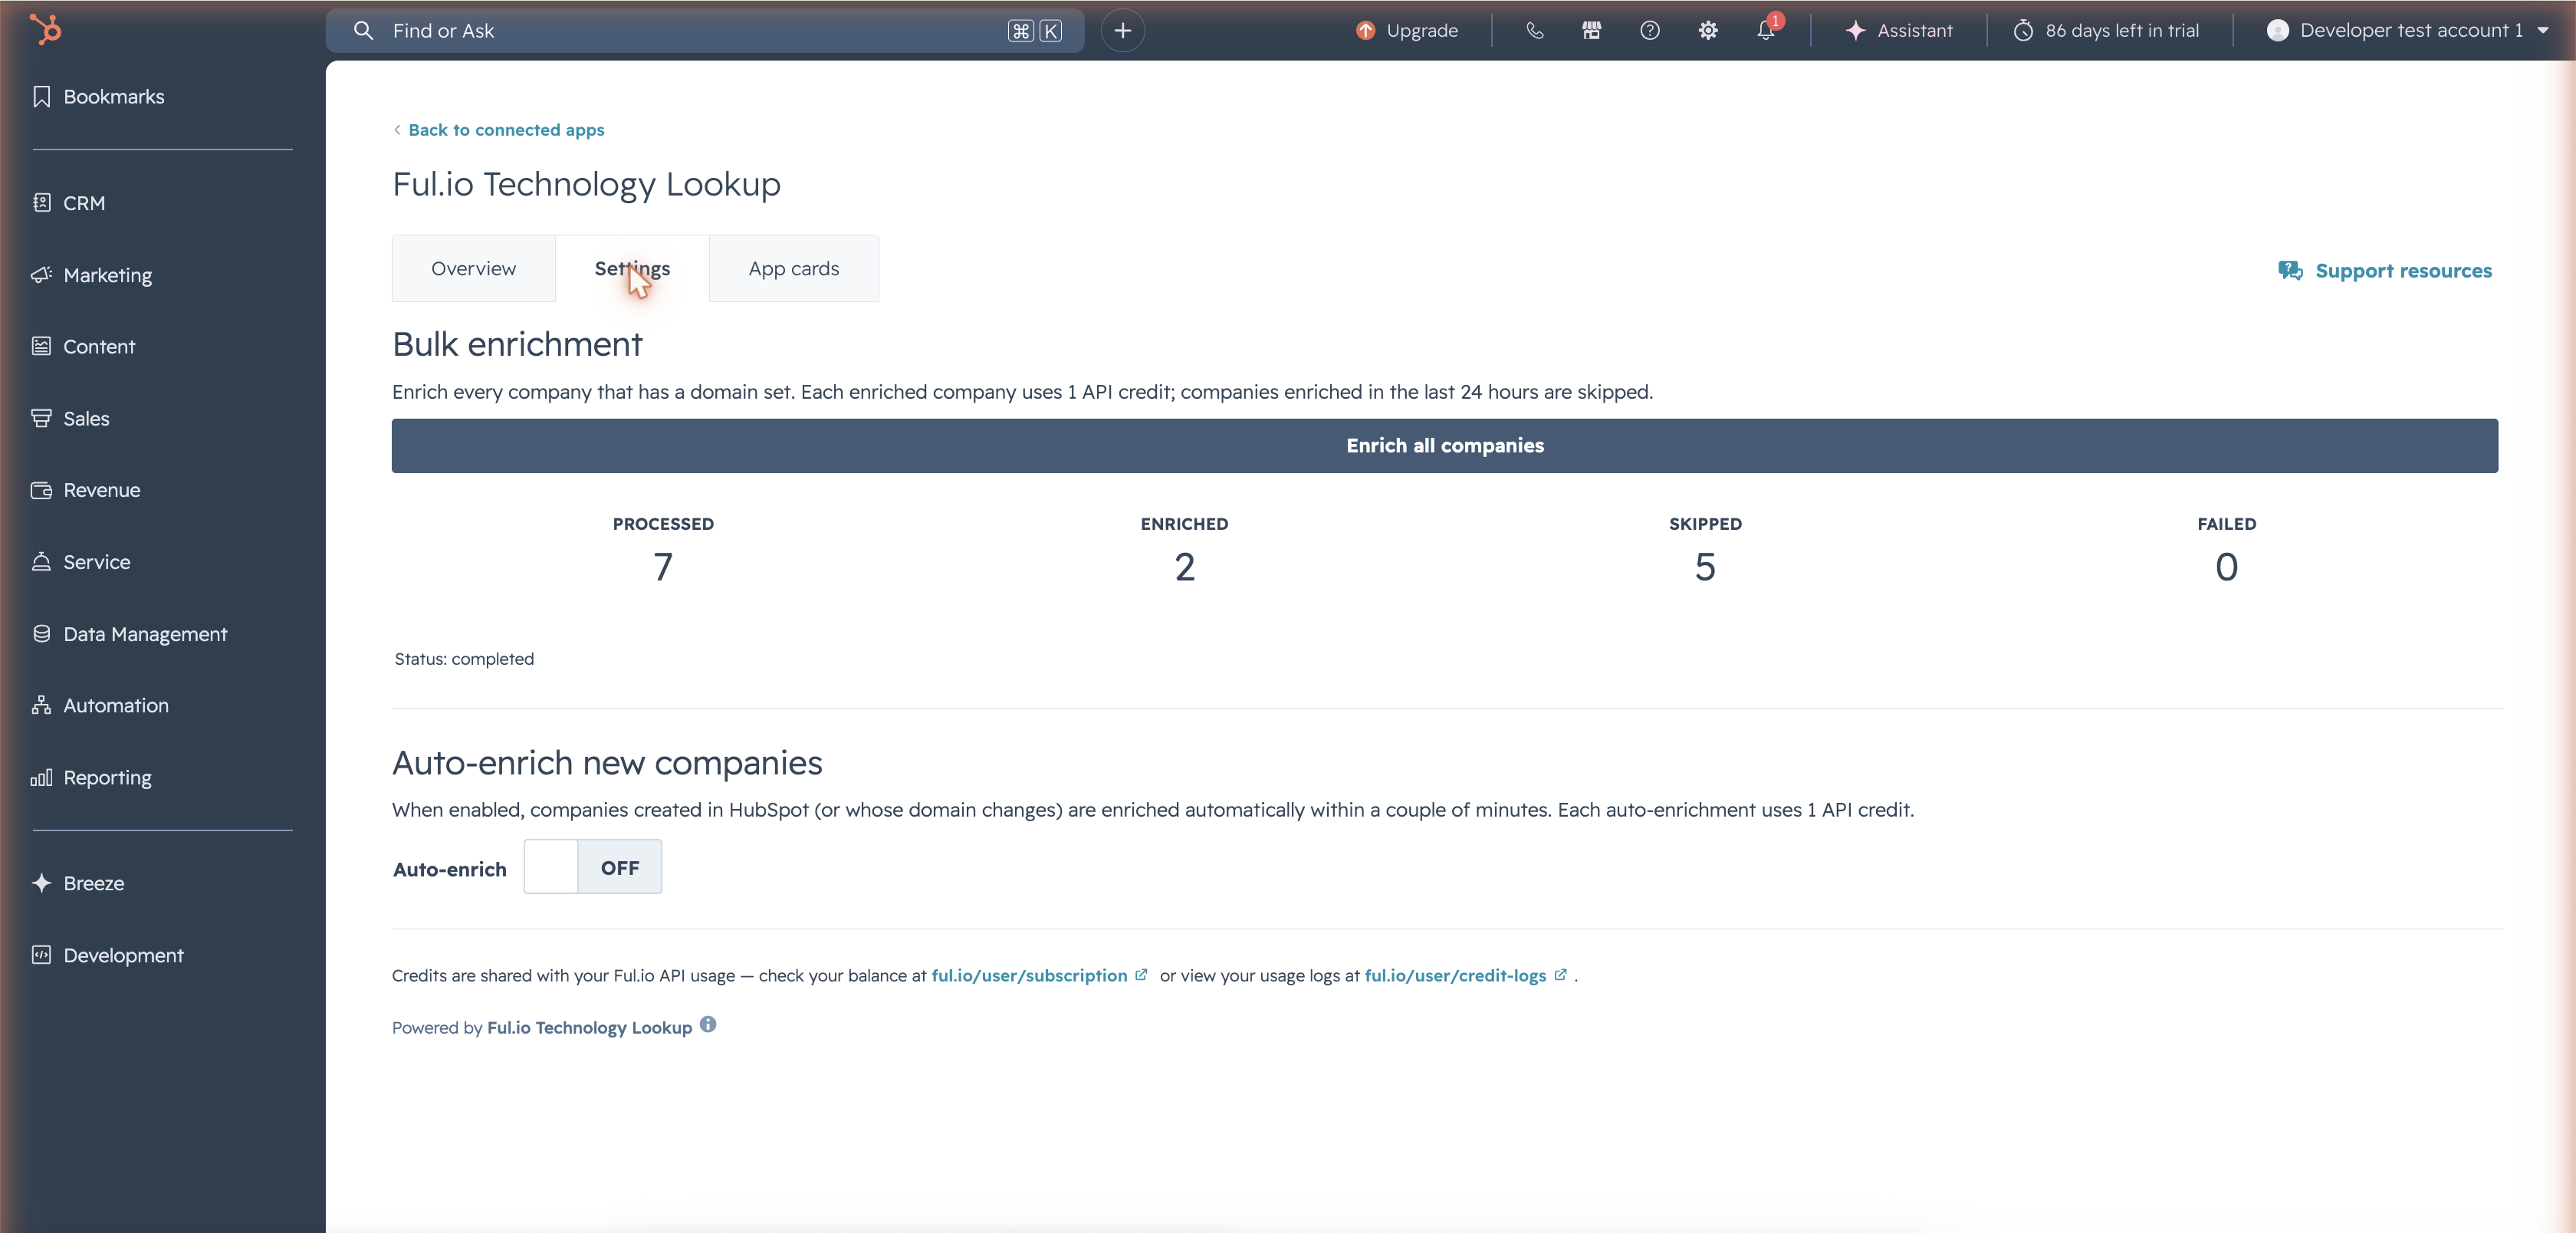The height and width of the screenshot is (1233, 2576).
Task: Open the Service sidebar section
Action: (81, 562)
